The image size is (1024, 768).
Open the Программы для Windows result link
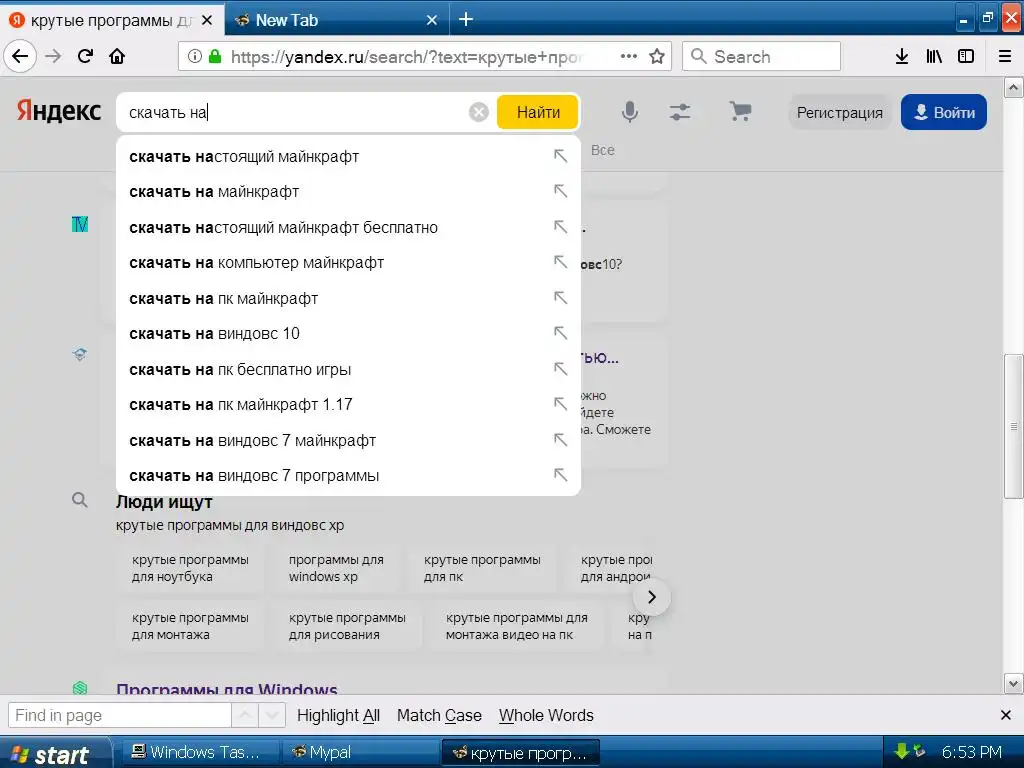tap(227, 688)
